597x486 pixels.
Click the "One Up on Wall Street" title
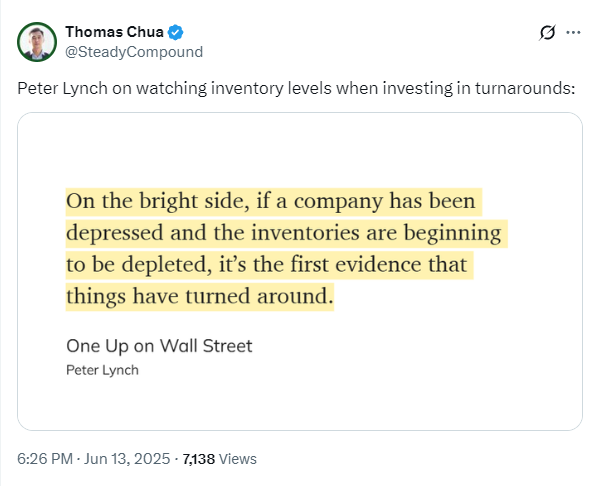coord(159,346)
